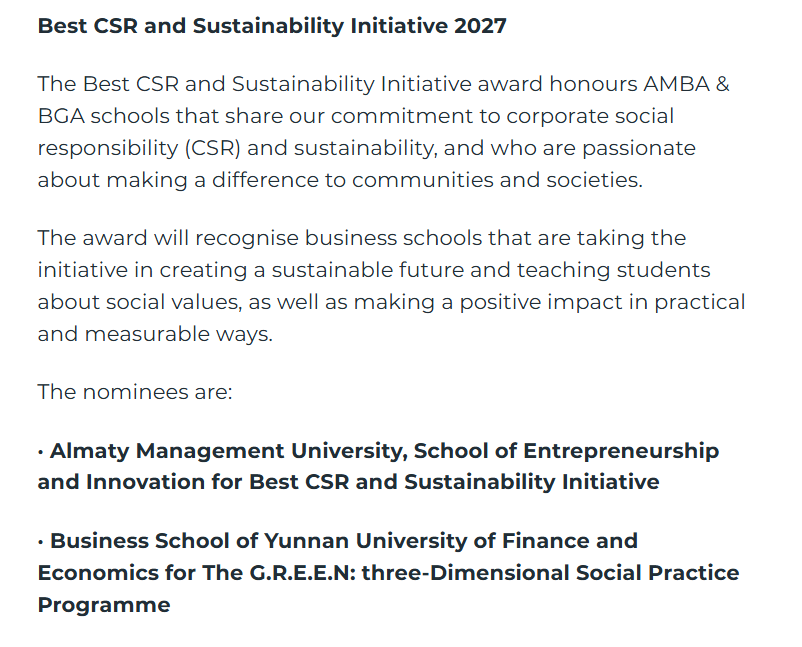Screen dimensions: 802x647
Task: Click the phrase "sustainable future" in second paragraph
Action: [x=368, y=270]
